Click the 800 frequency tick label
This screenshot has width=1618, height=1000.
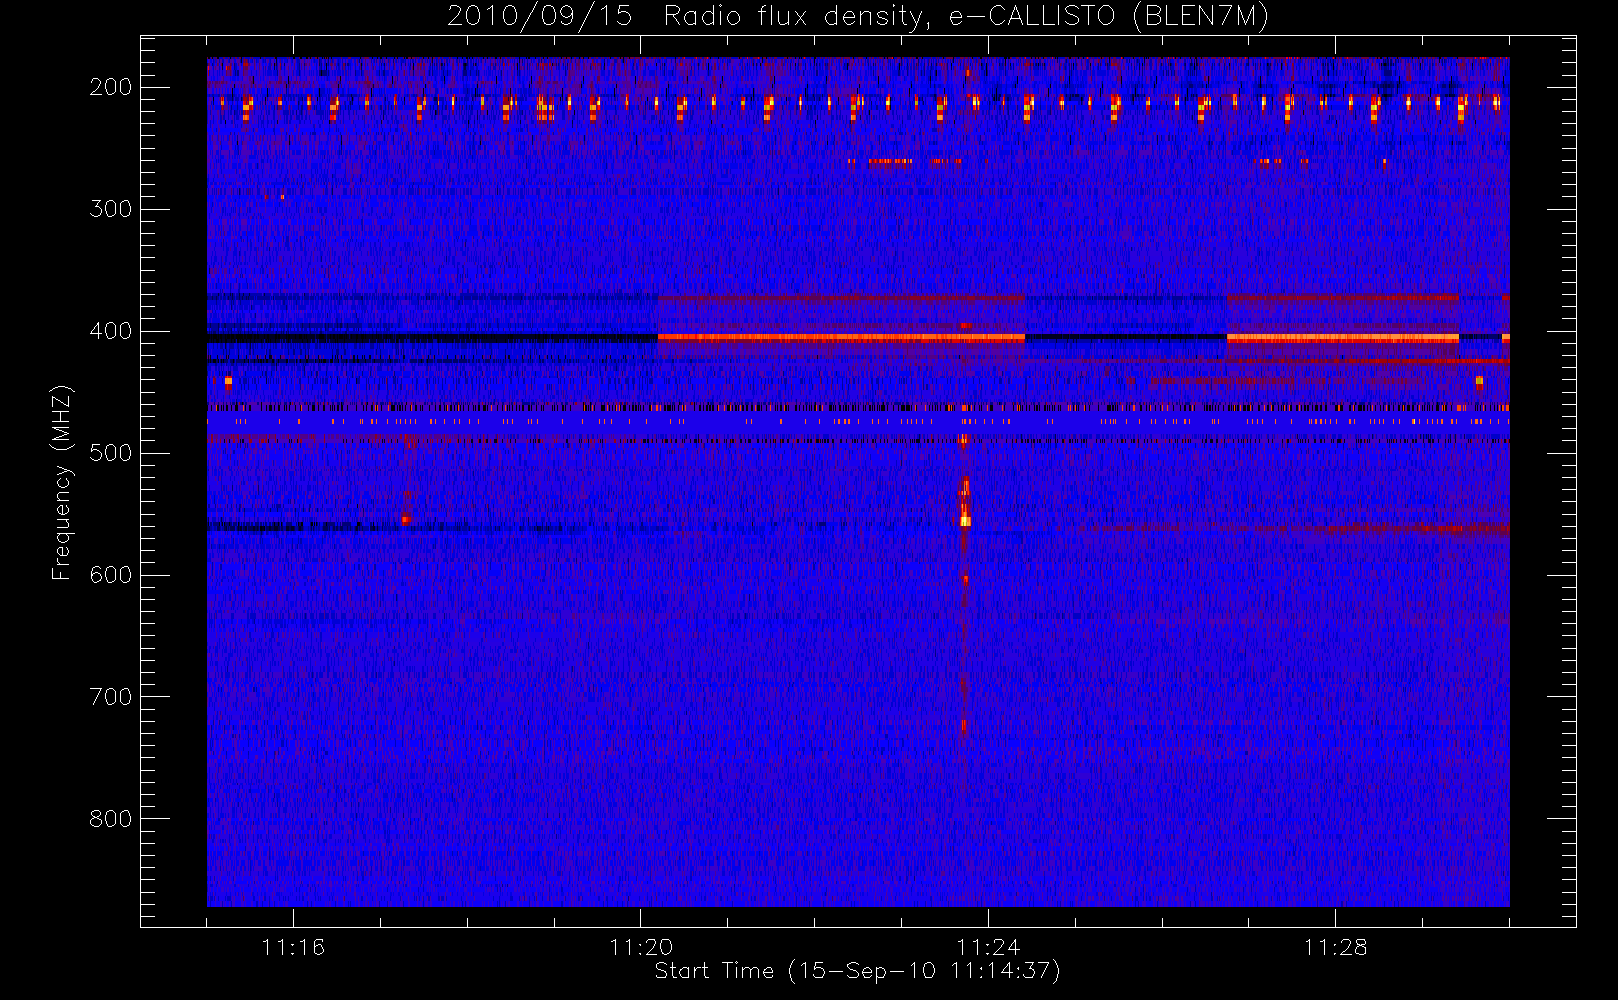(x=111, y=819)
